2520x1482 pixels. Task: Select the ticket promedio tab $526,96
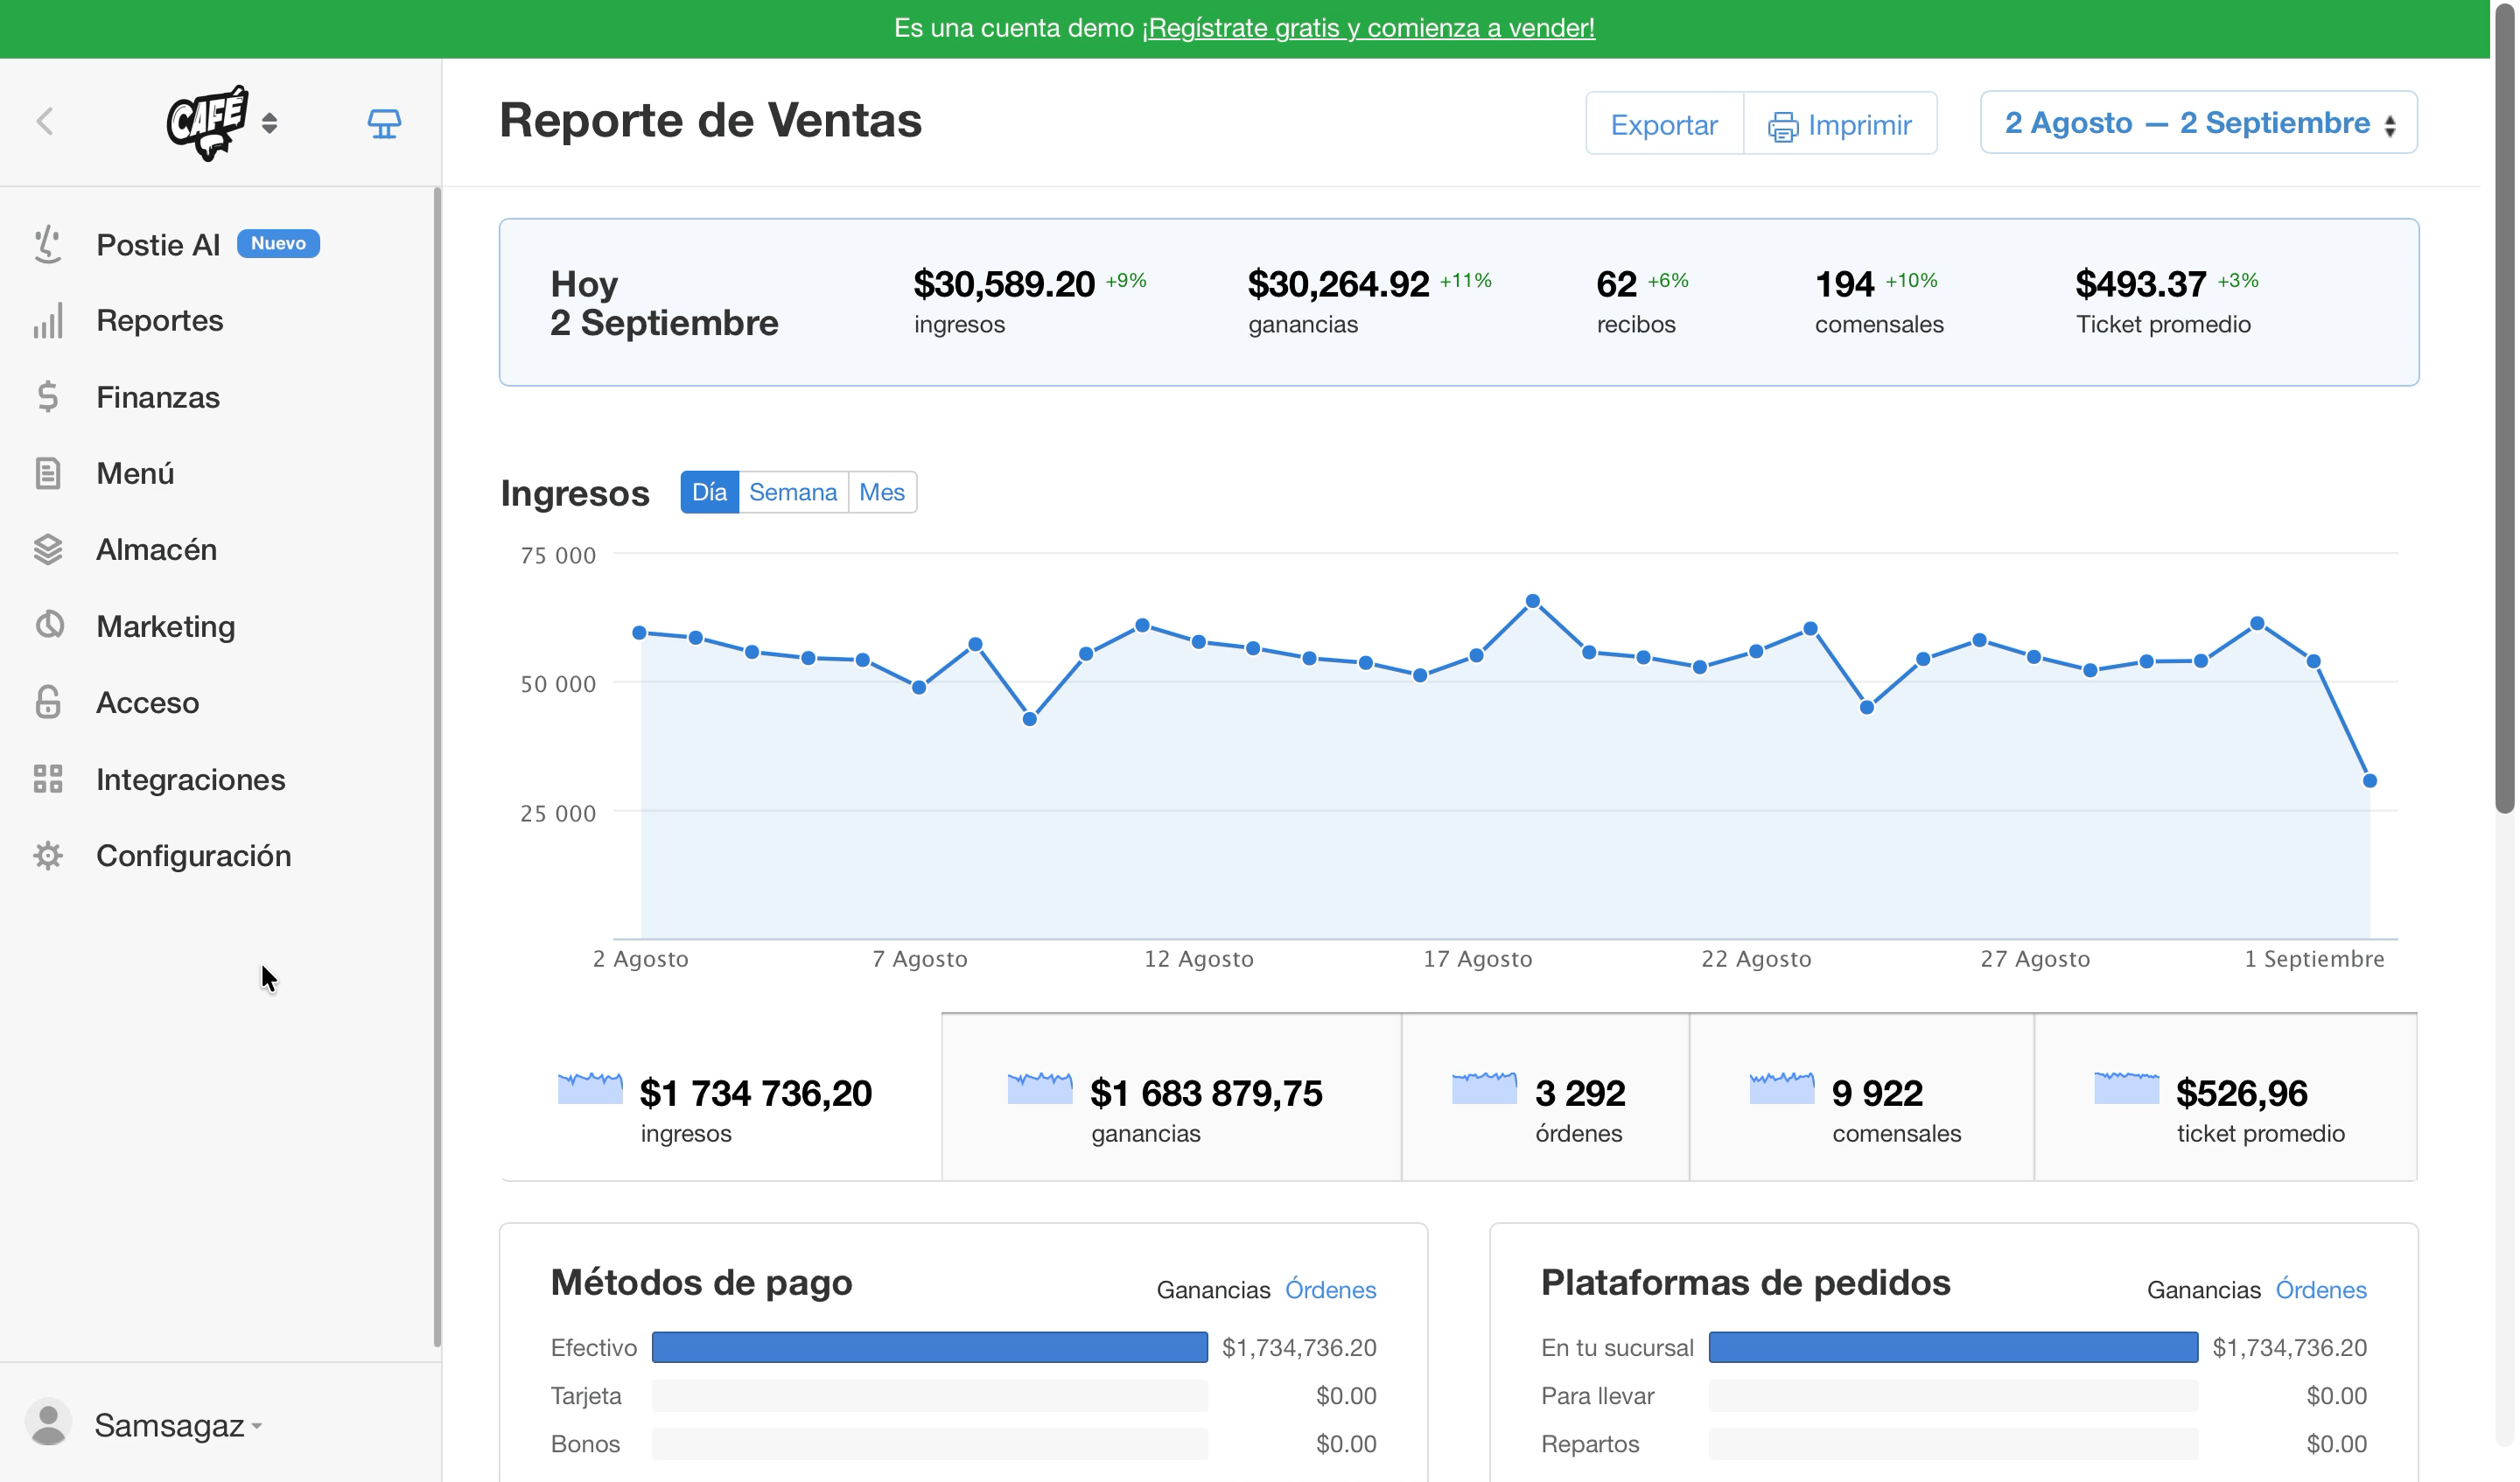(x=2226, y=1097)
